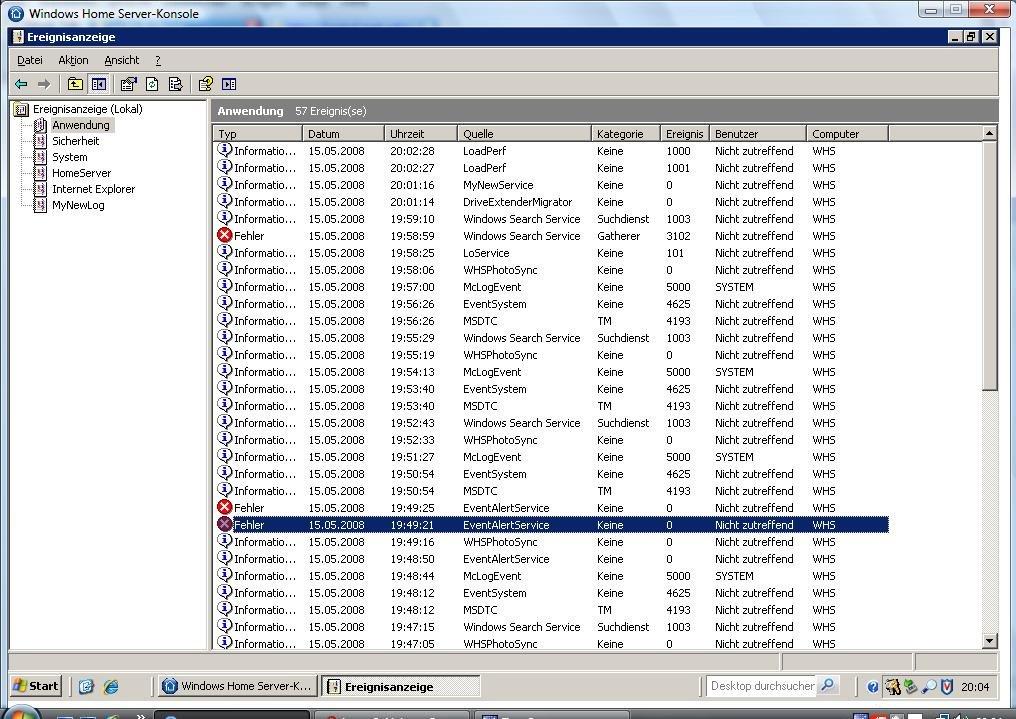This screenshot has height=719, width=1016.
Task: Open the Aktion menu
Action: click(x=73, y=60)
